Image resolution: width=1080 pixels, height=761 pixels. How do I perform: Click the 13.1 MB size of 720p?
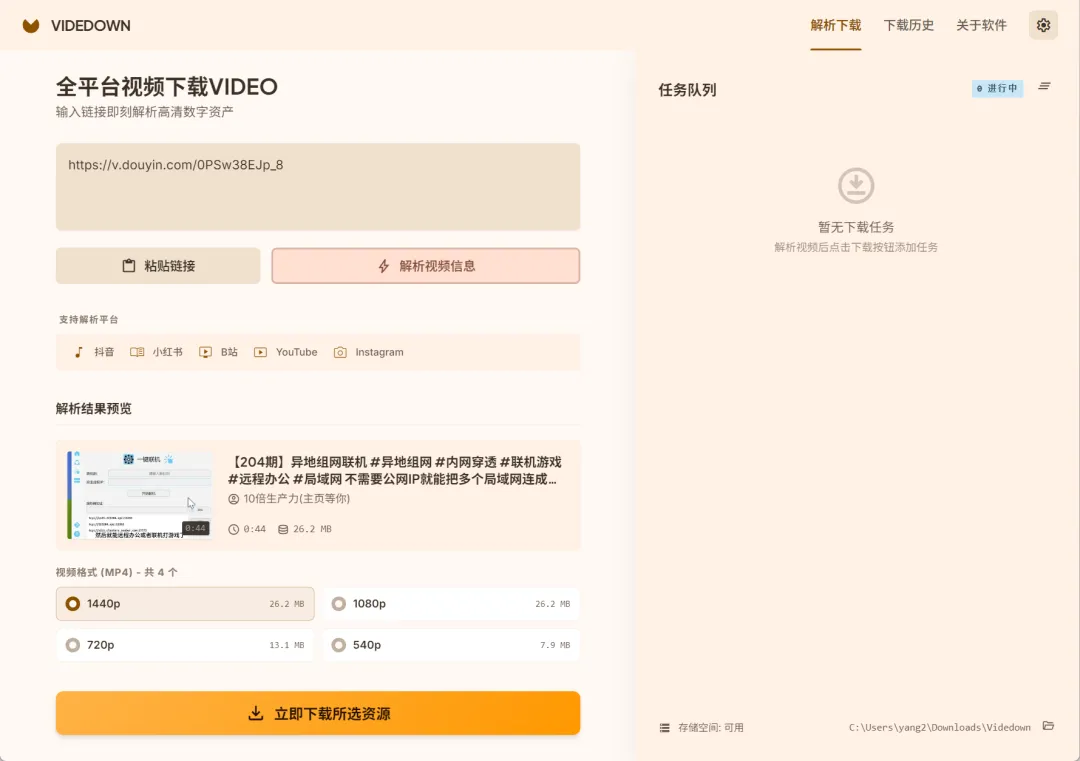[x=287, y=645]
